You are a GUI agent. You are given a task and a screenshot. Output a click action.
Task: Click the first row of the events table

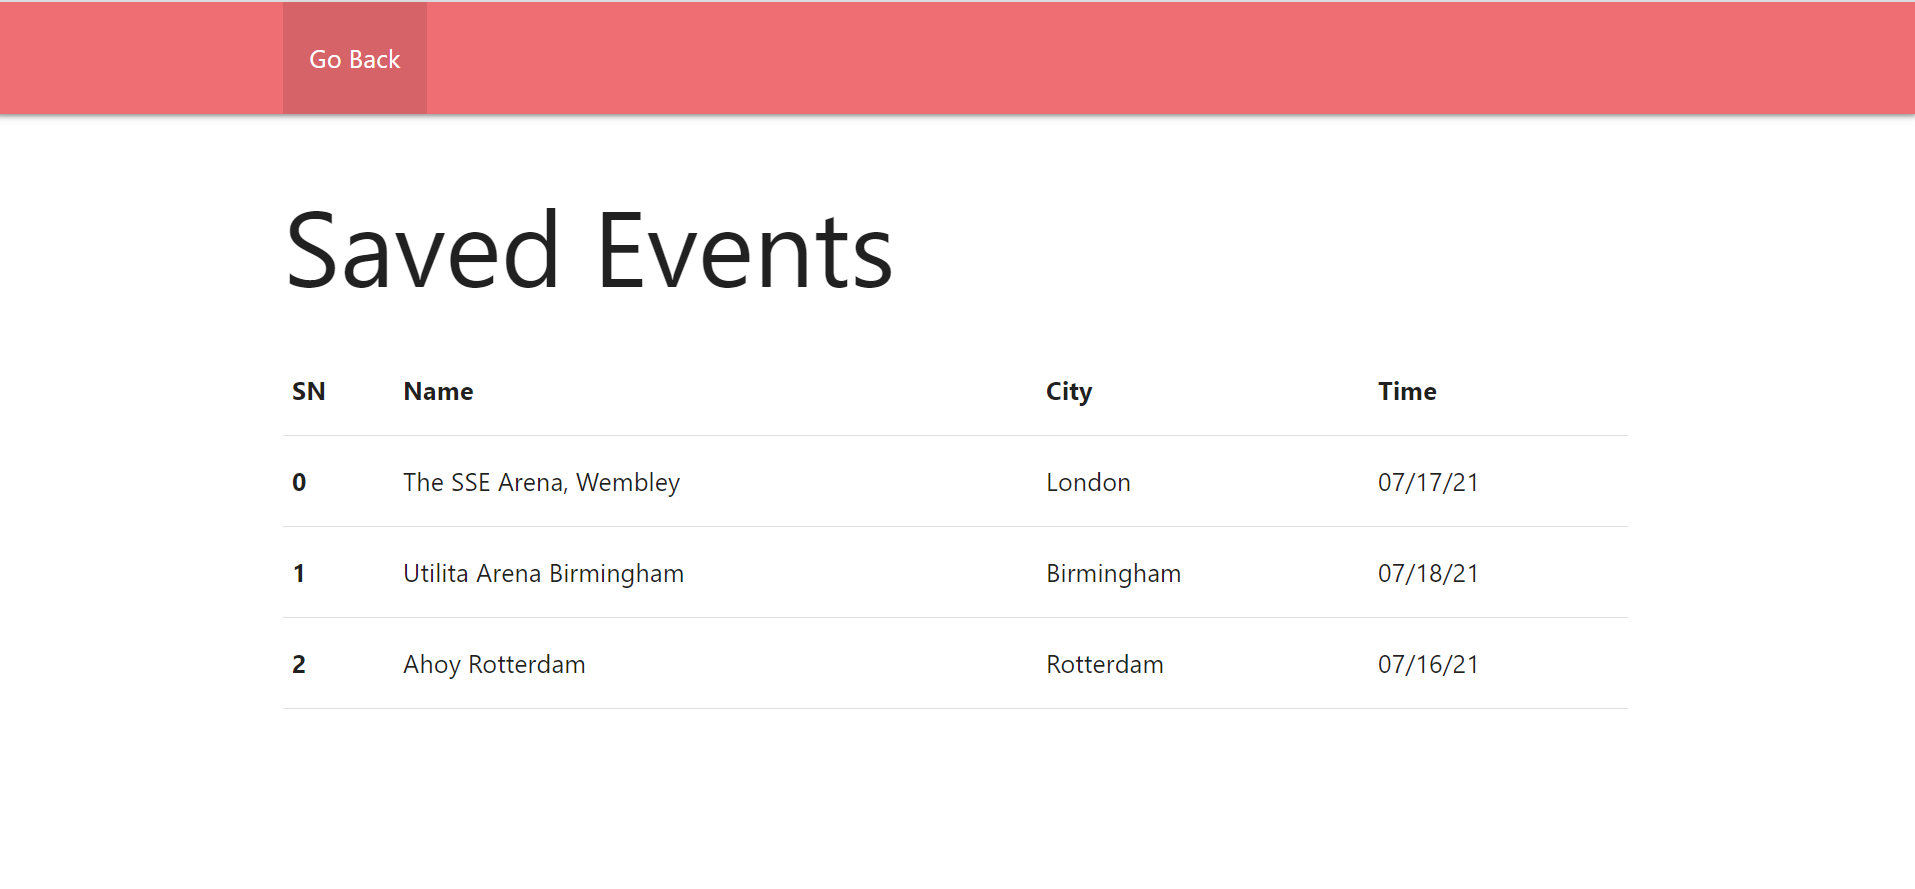click(x=900, y=482)
